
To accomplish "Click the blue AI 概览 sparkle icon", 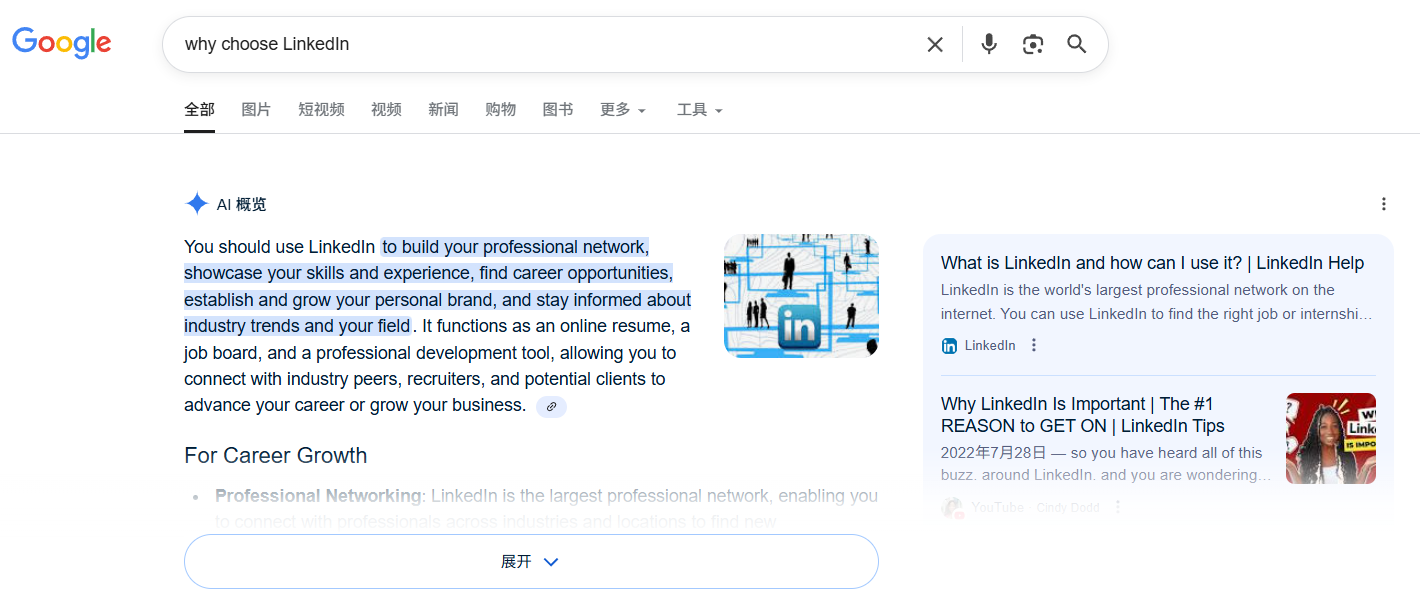I will [196, 204].
